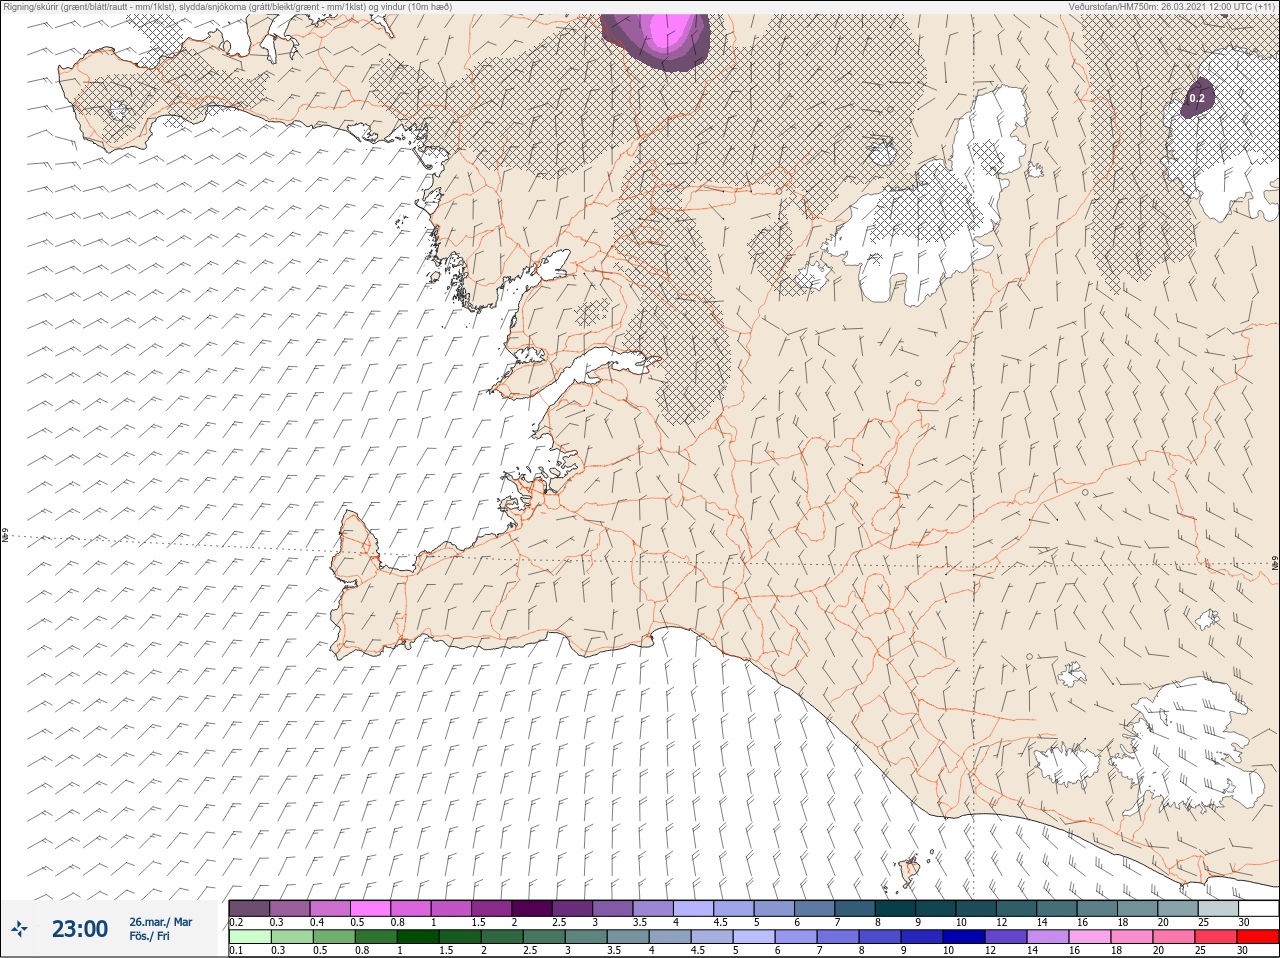Click the 23:00 forecast time display
1280x958 pixels.
click(x=80, y=929)
